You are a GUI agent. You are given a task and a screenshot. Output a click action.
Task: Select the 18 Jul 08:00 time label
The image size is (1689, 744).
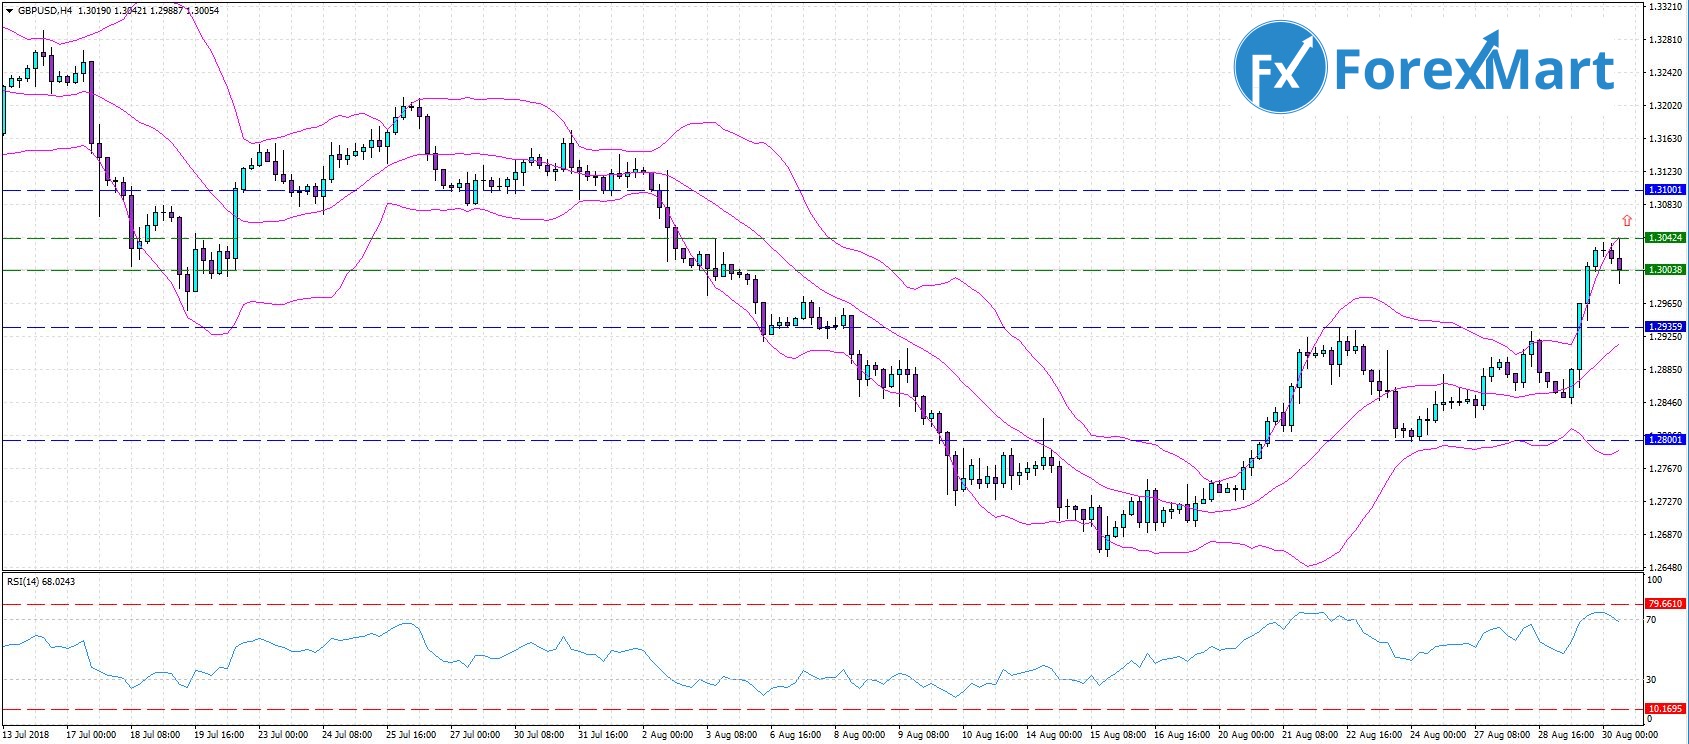tap(155, 735)
